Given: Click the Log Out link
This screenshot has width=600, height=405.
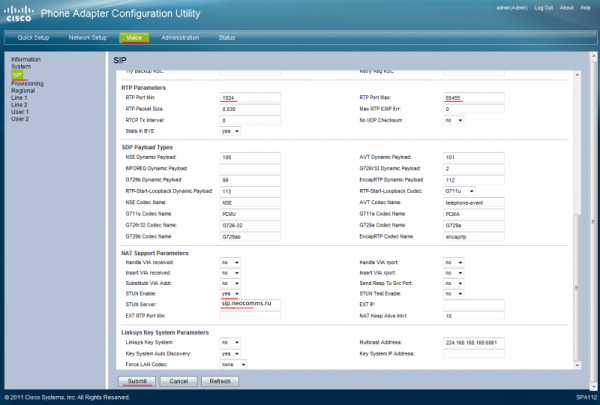Looking at the screenshot, I should pos(544,6).
